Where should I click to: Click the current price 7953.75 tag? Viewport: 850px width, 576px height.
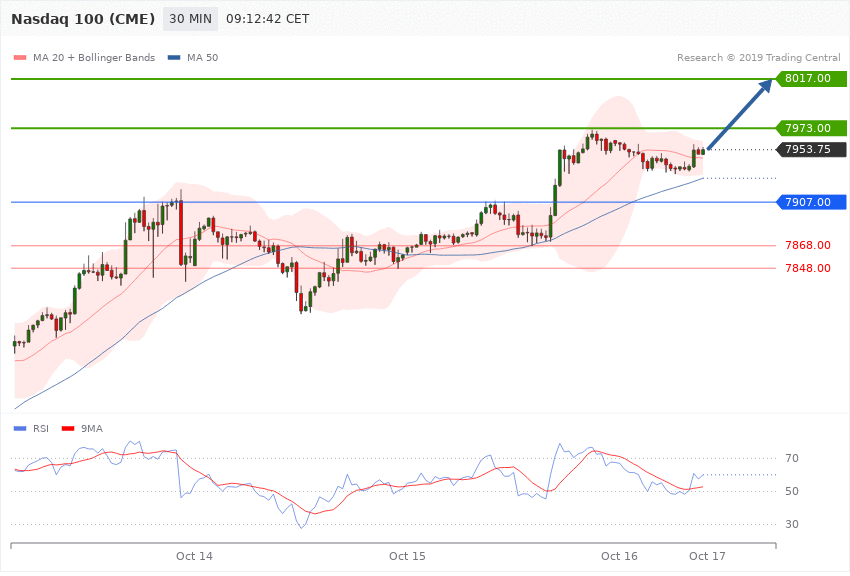[812, 150]
